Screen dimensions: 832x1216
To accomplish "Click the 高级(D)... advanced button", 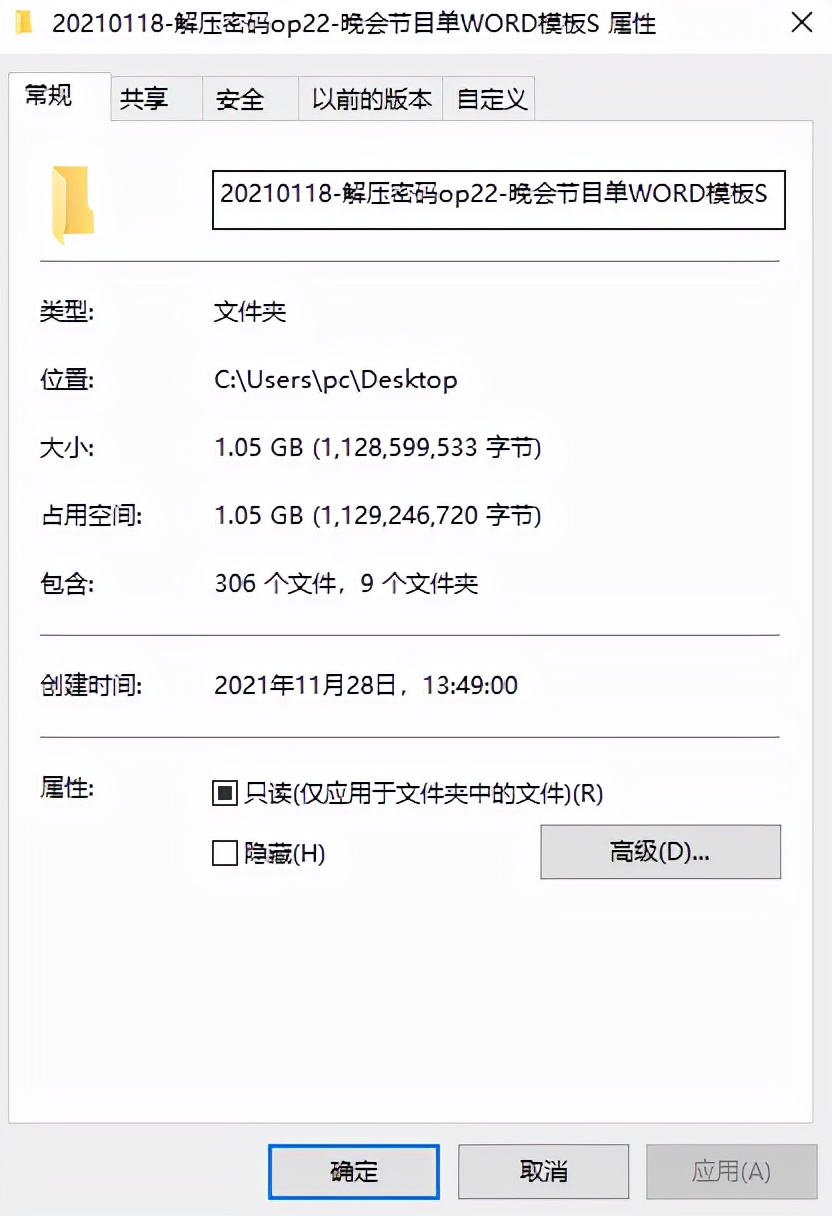I will coord(660,851).
